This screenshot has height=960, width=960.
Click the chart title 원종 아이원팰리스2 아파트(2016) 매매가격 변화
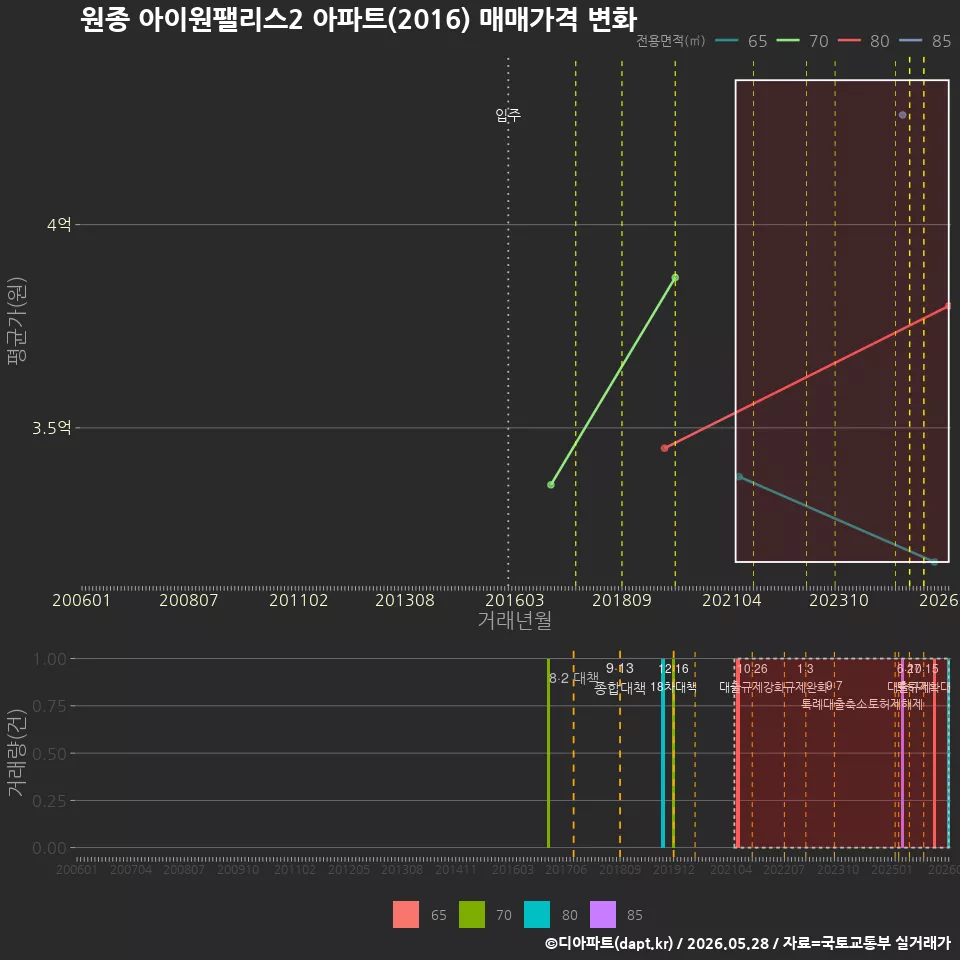[359, 20]
